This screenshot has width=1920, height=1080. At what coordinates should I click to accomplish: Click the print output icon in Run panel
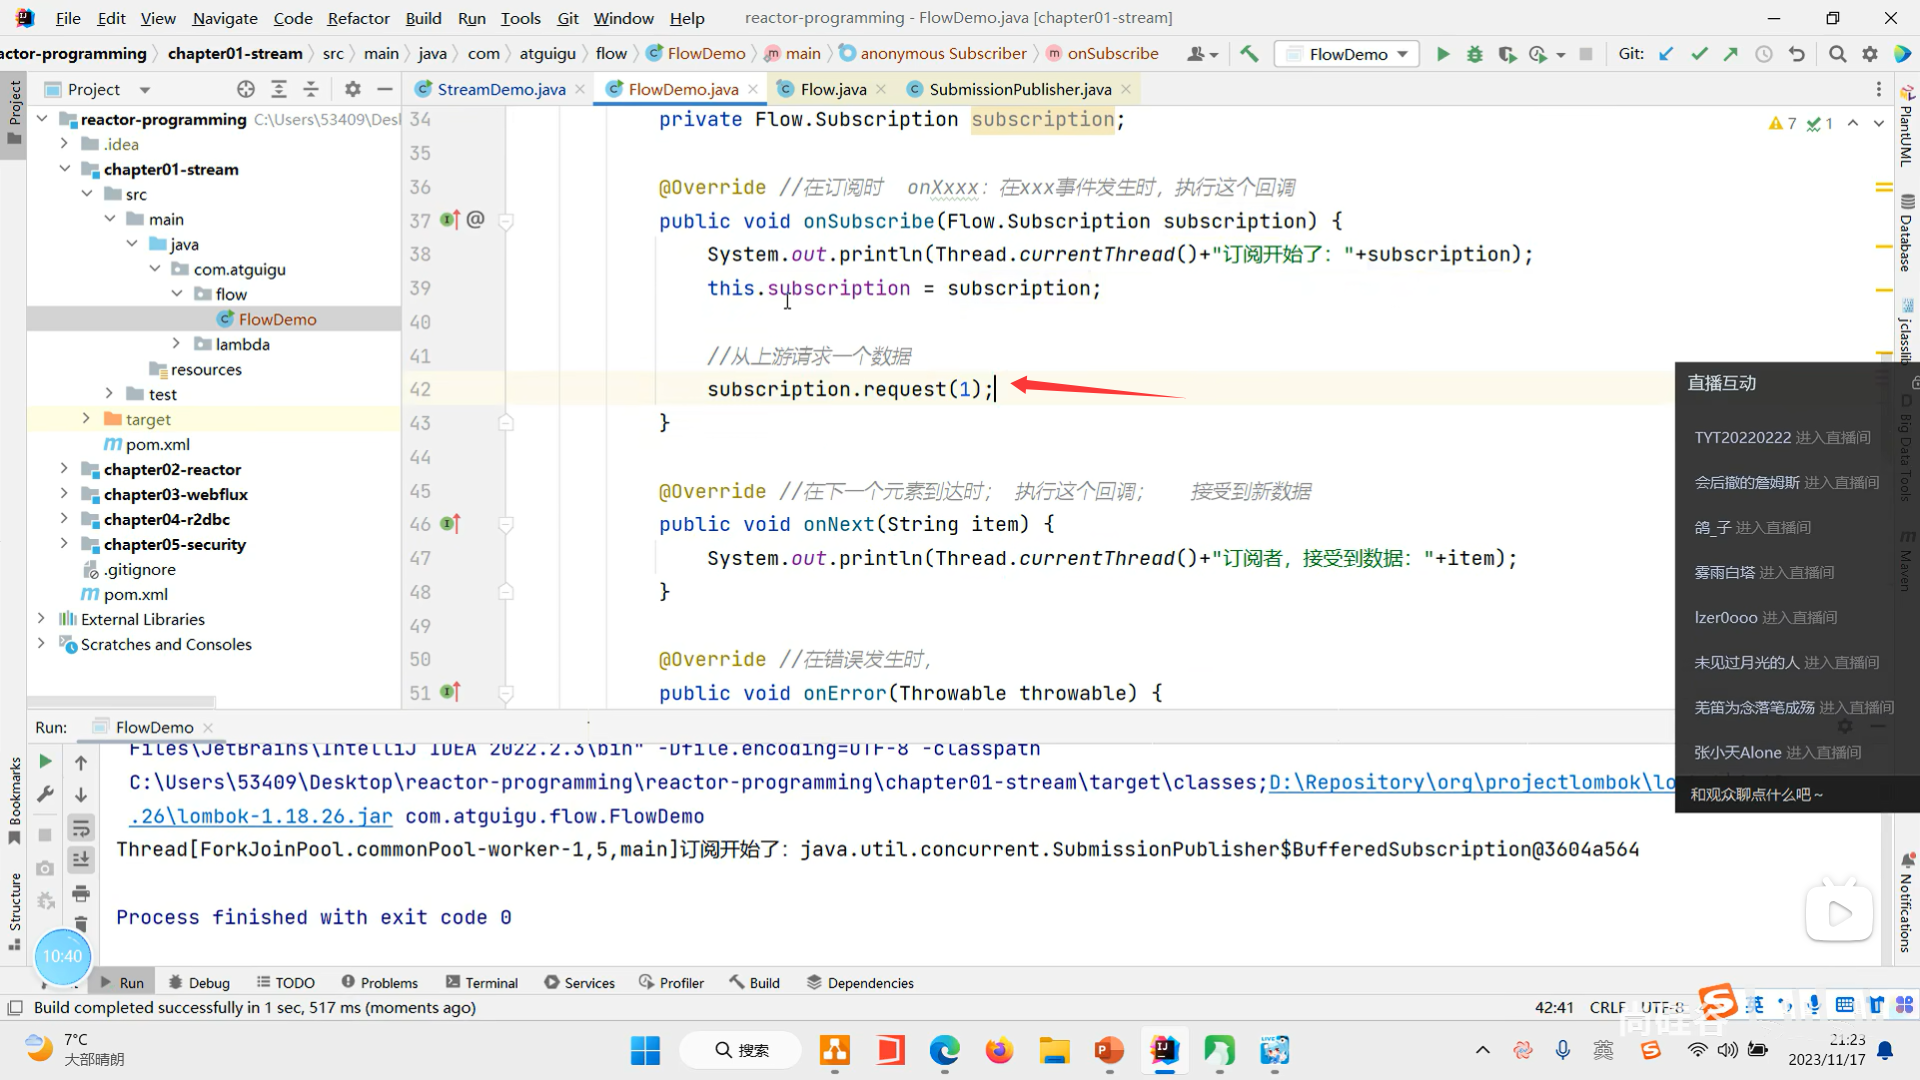tap(81, 893)
